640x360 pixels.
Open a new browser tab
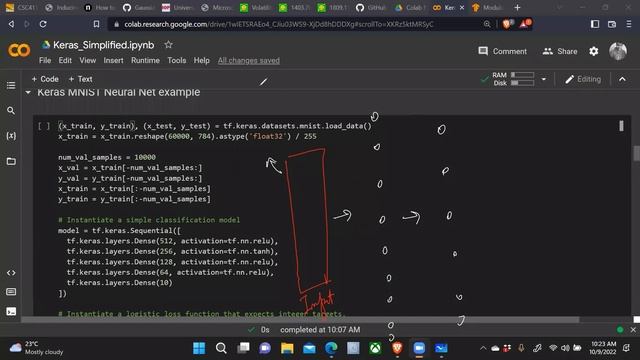pyautogui.click(x=517, y=7)
